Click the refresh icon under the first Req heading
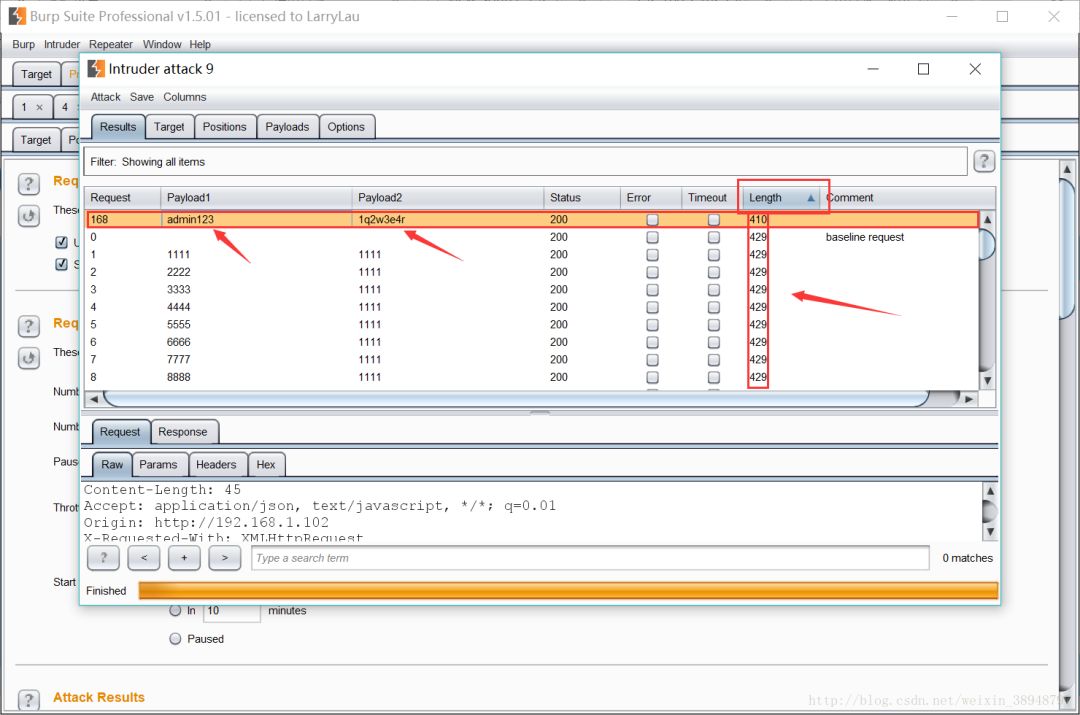1080x715 pixels. (28, 216)
